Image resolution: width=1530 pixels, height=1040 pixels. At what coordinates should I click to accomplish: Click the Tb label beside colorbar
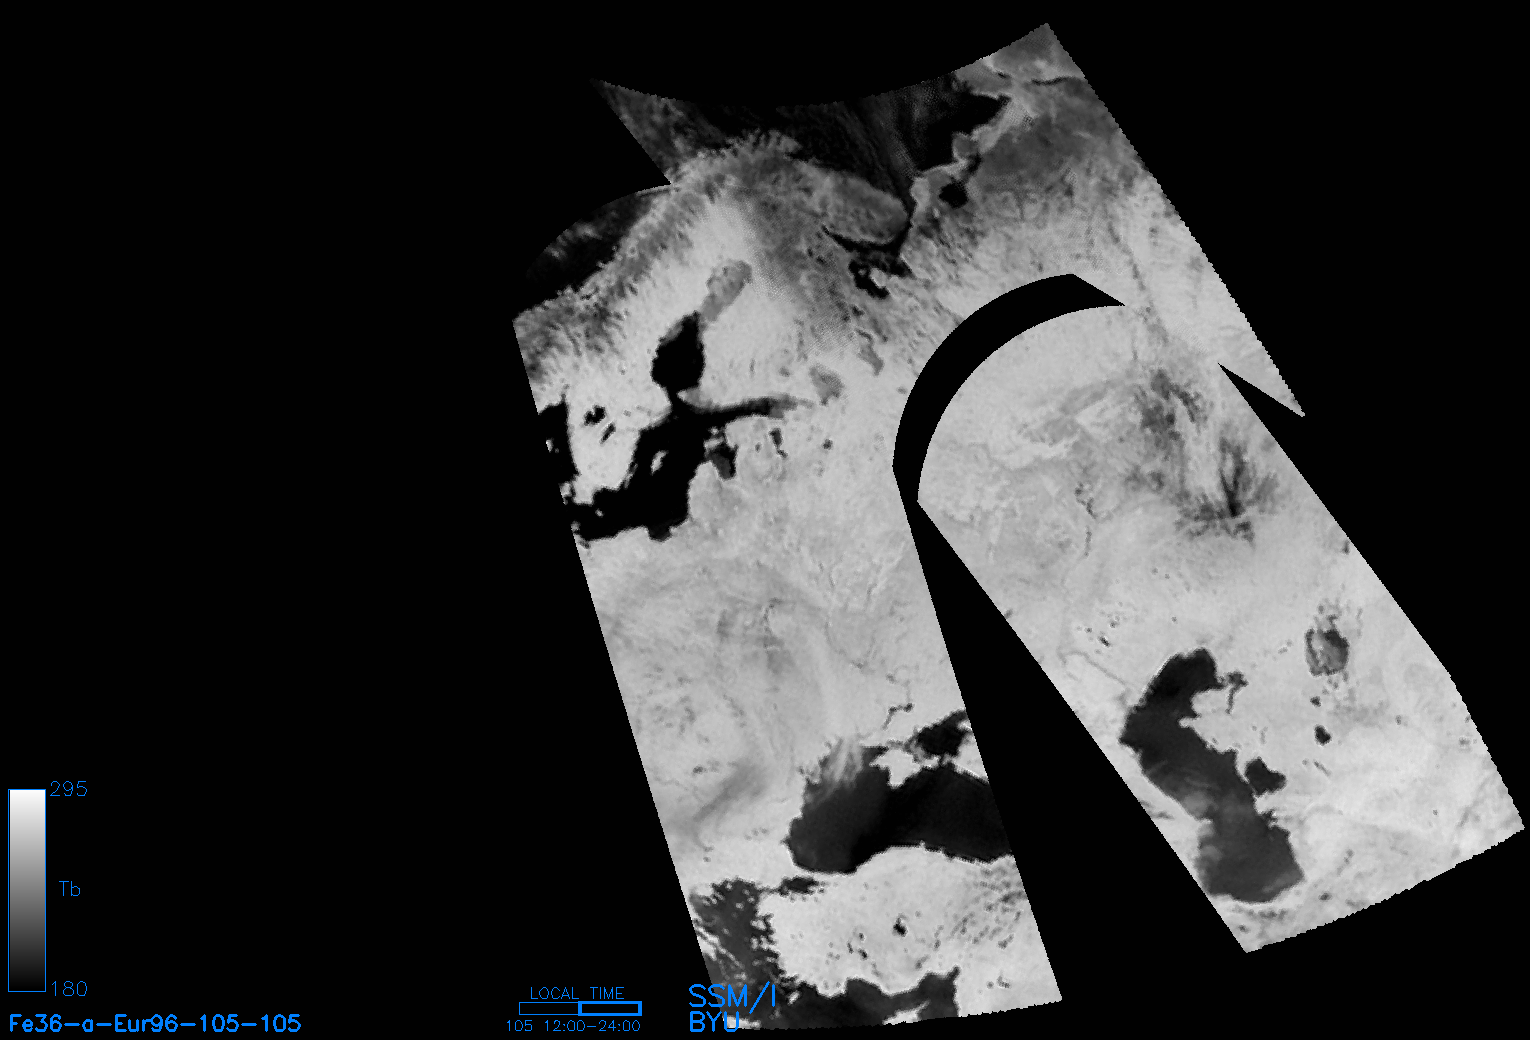(69, 889)
